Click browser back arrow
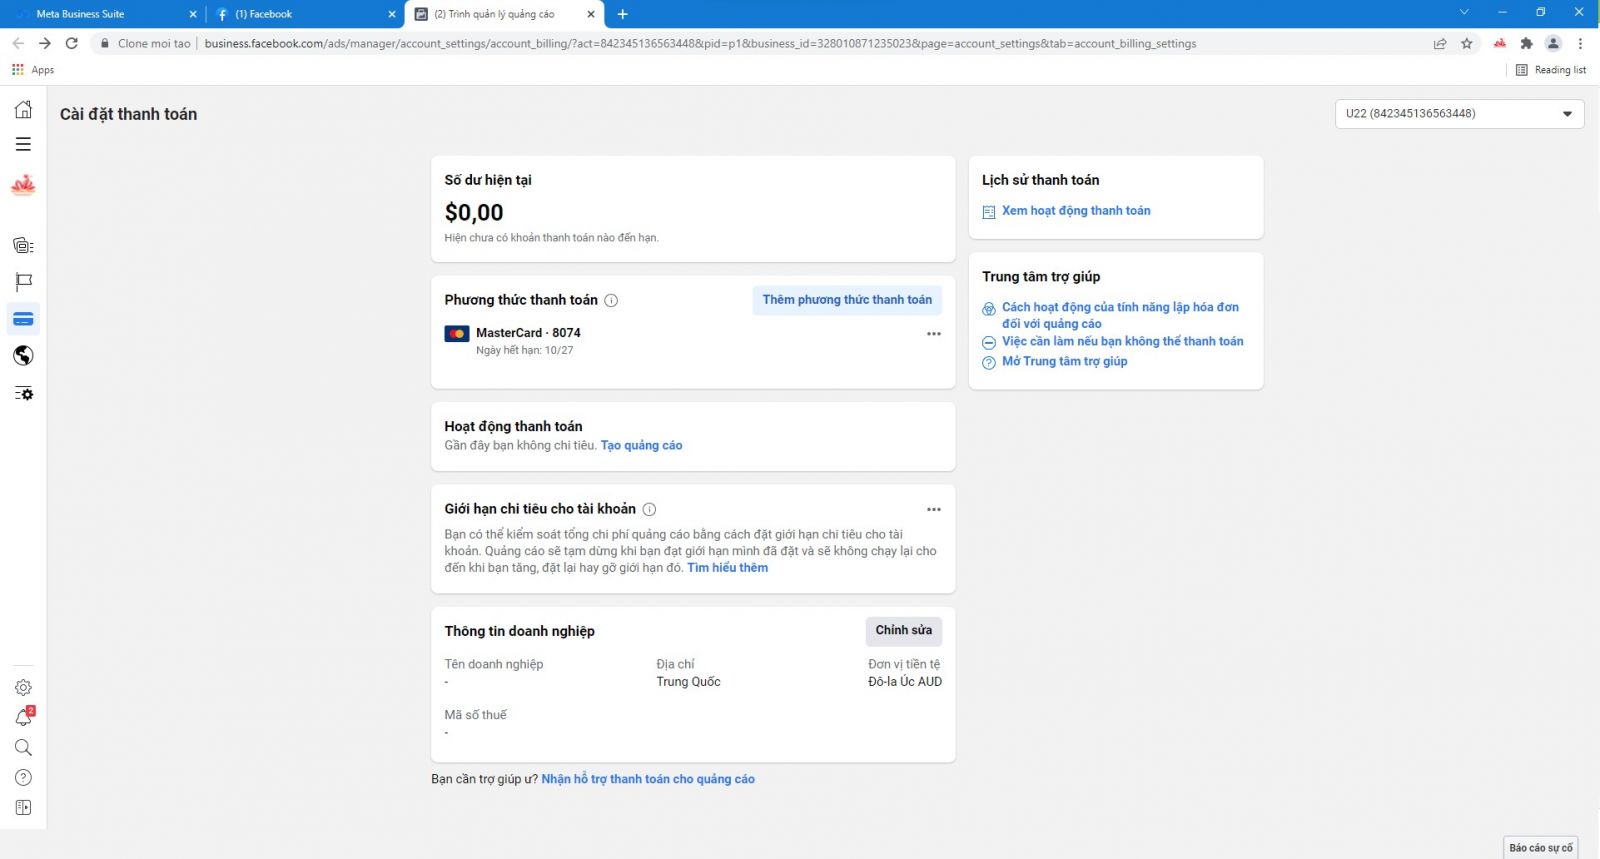The height and width of the screenshot is (859, 1600). point(18,43)
